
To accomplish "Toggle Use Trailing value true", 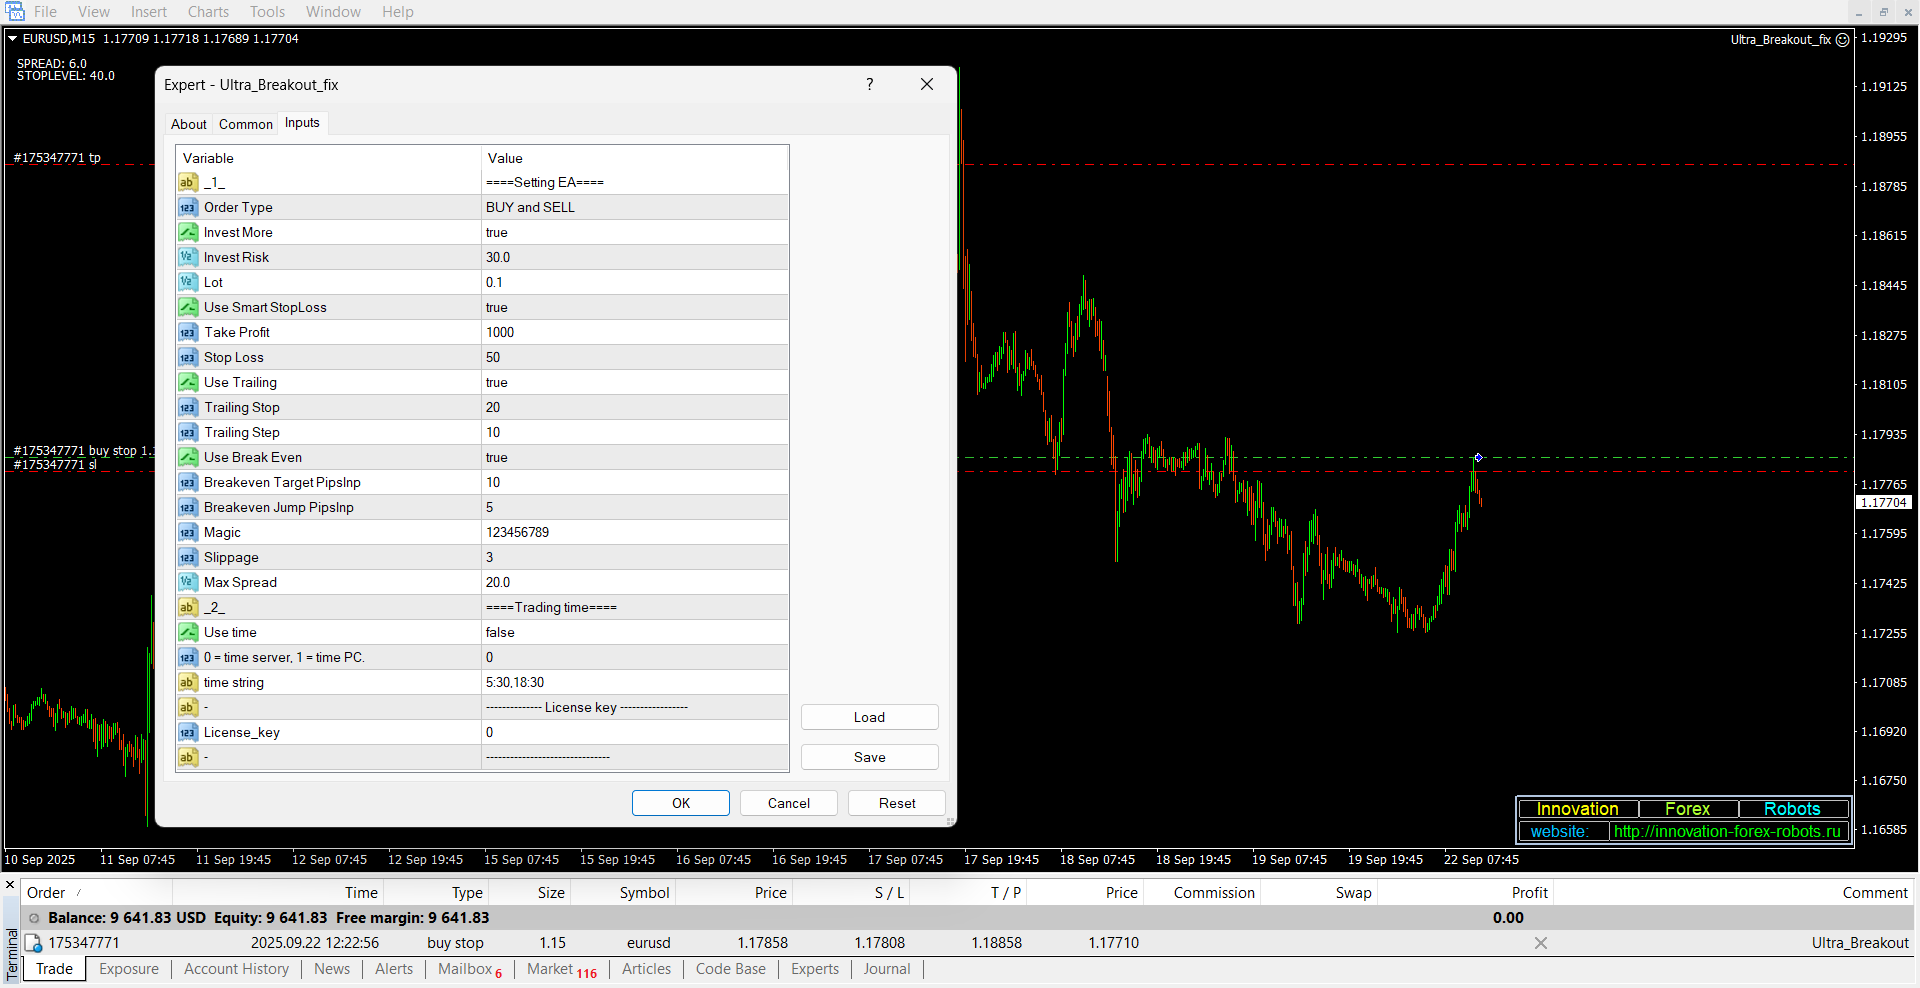I will (x=634, y=382).
